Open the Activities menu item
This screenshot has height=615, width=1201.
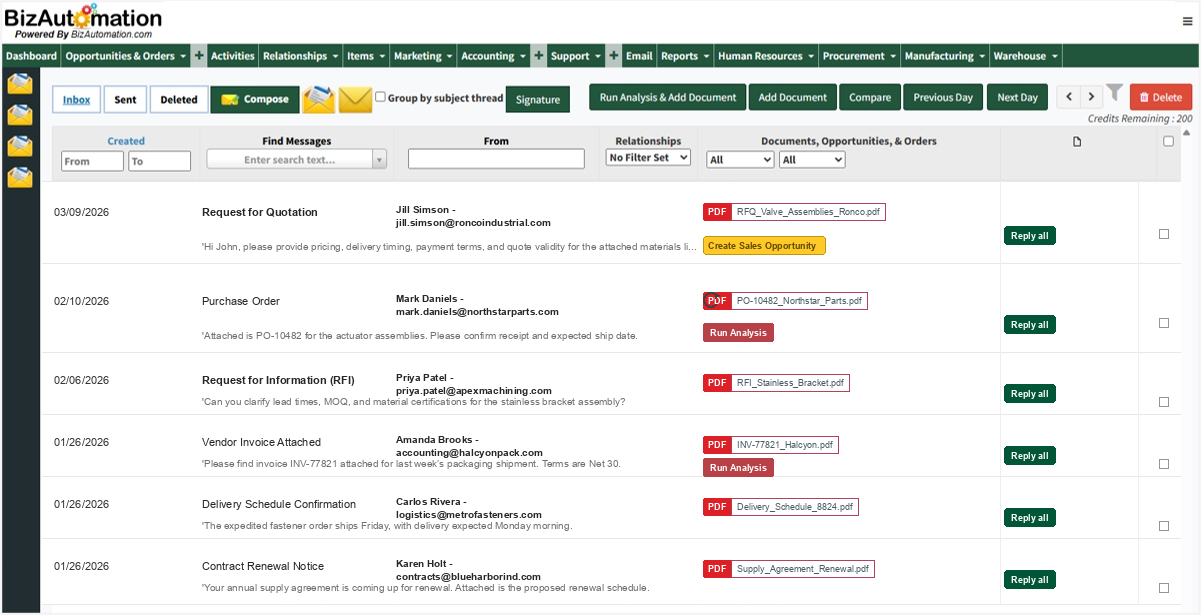click(232, 56)
